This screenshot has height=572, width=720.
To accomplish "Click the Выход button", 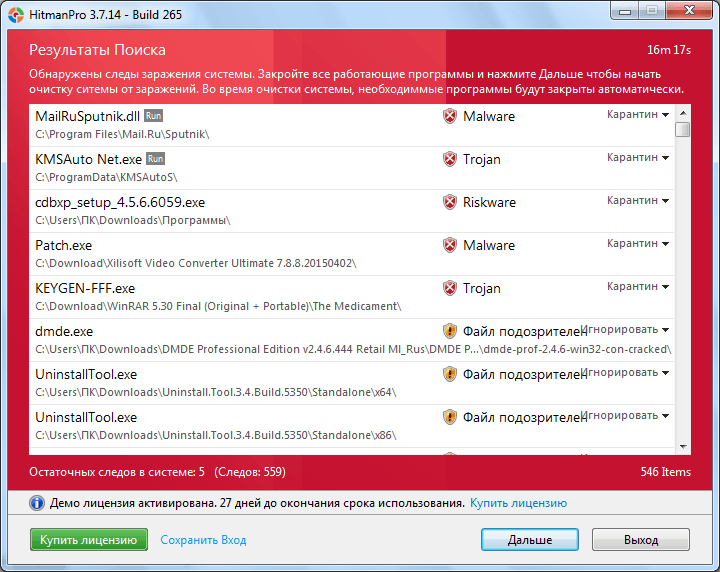I will [x=641, y=539].
